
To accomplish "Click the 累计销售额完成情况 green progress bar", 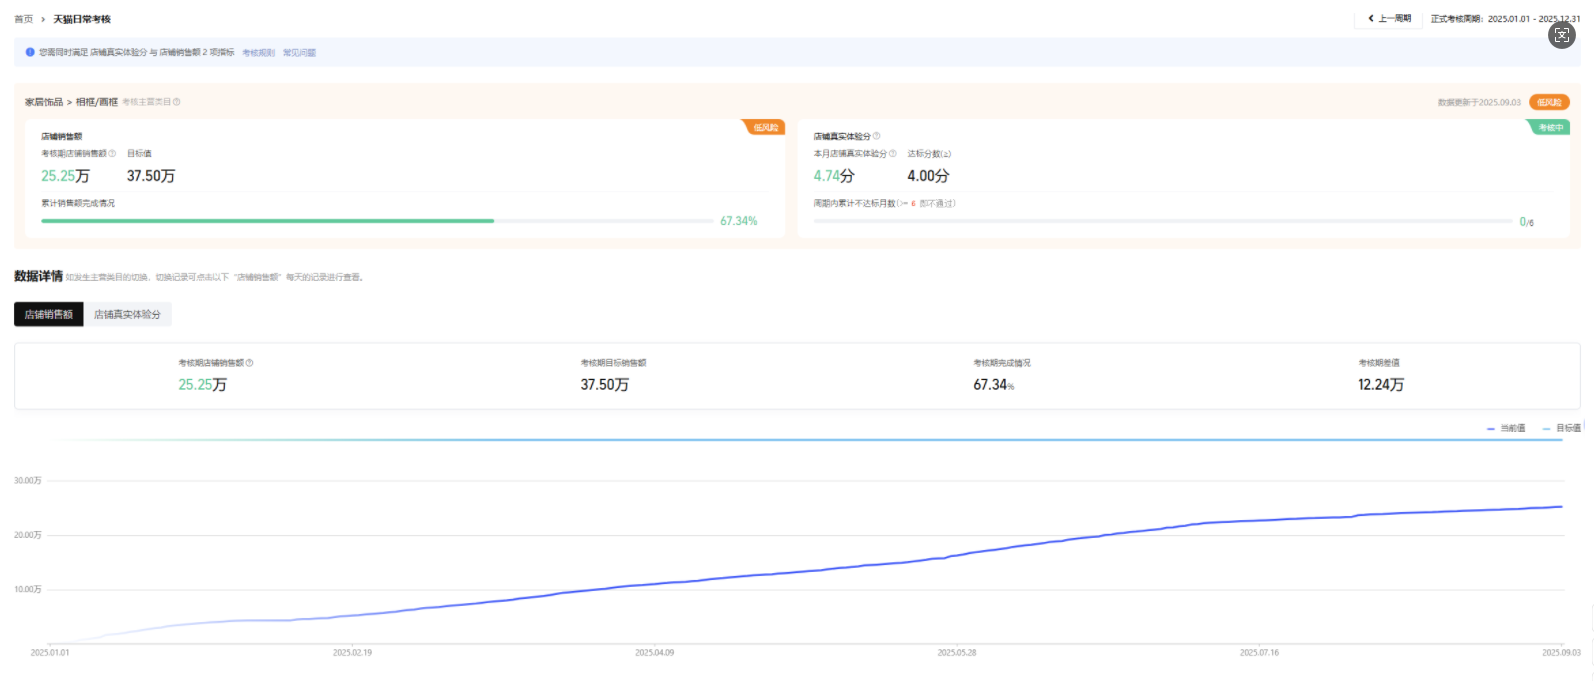I will point(268,221).
